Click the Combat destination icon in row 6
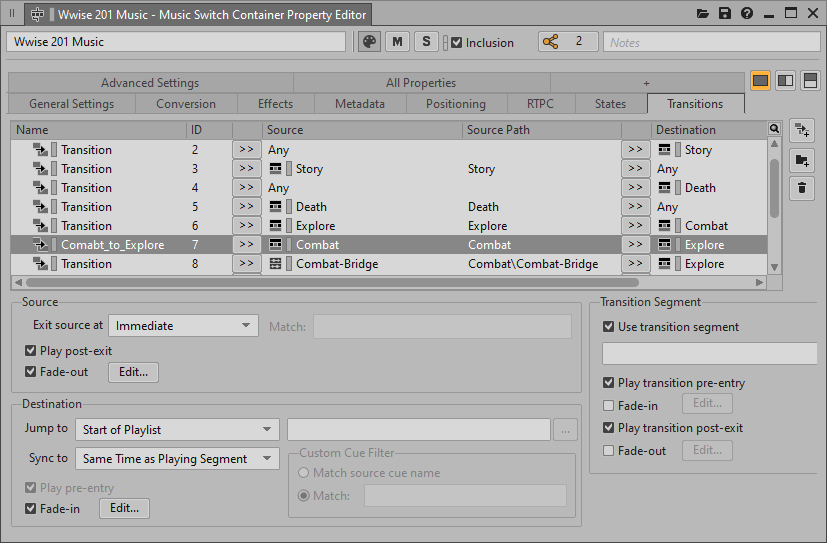827x543 pixels. 665,226
